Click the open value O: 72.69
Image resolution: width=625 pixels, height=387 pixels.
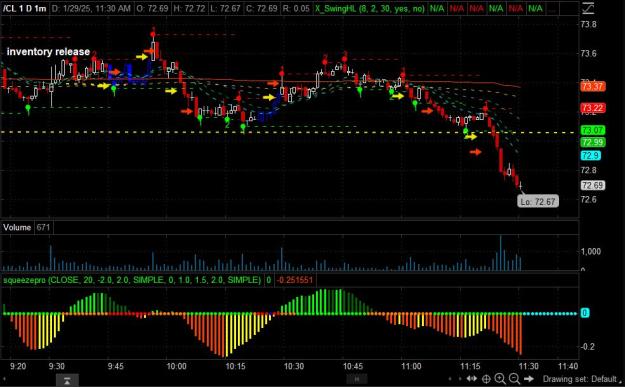tap(152, 8)
